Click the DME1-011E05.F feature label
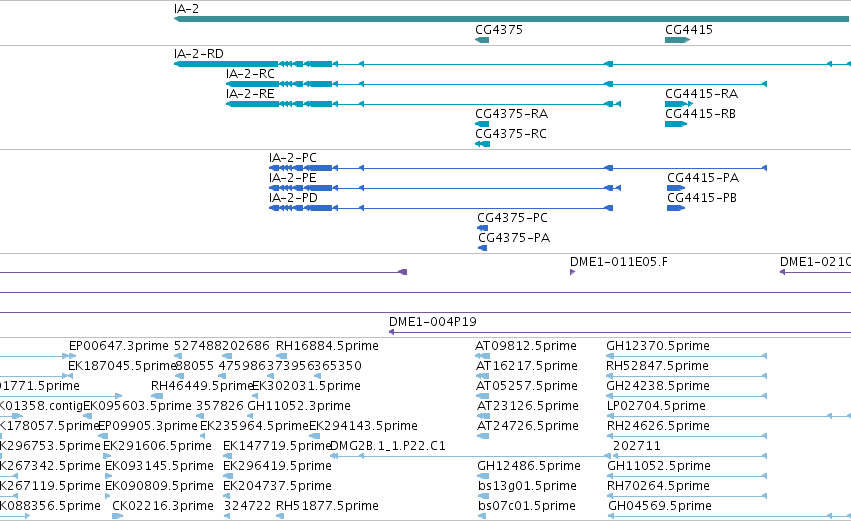851x521 pixels. (x=619, y=262)
